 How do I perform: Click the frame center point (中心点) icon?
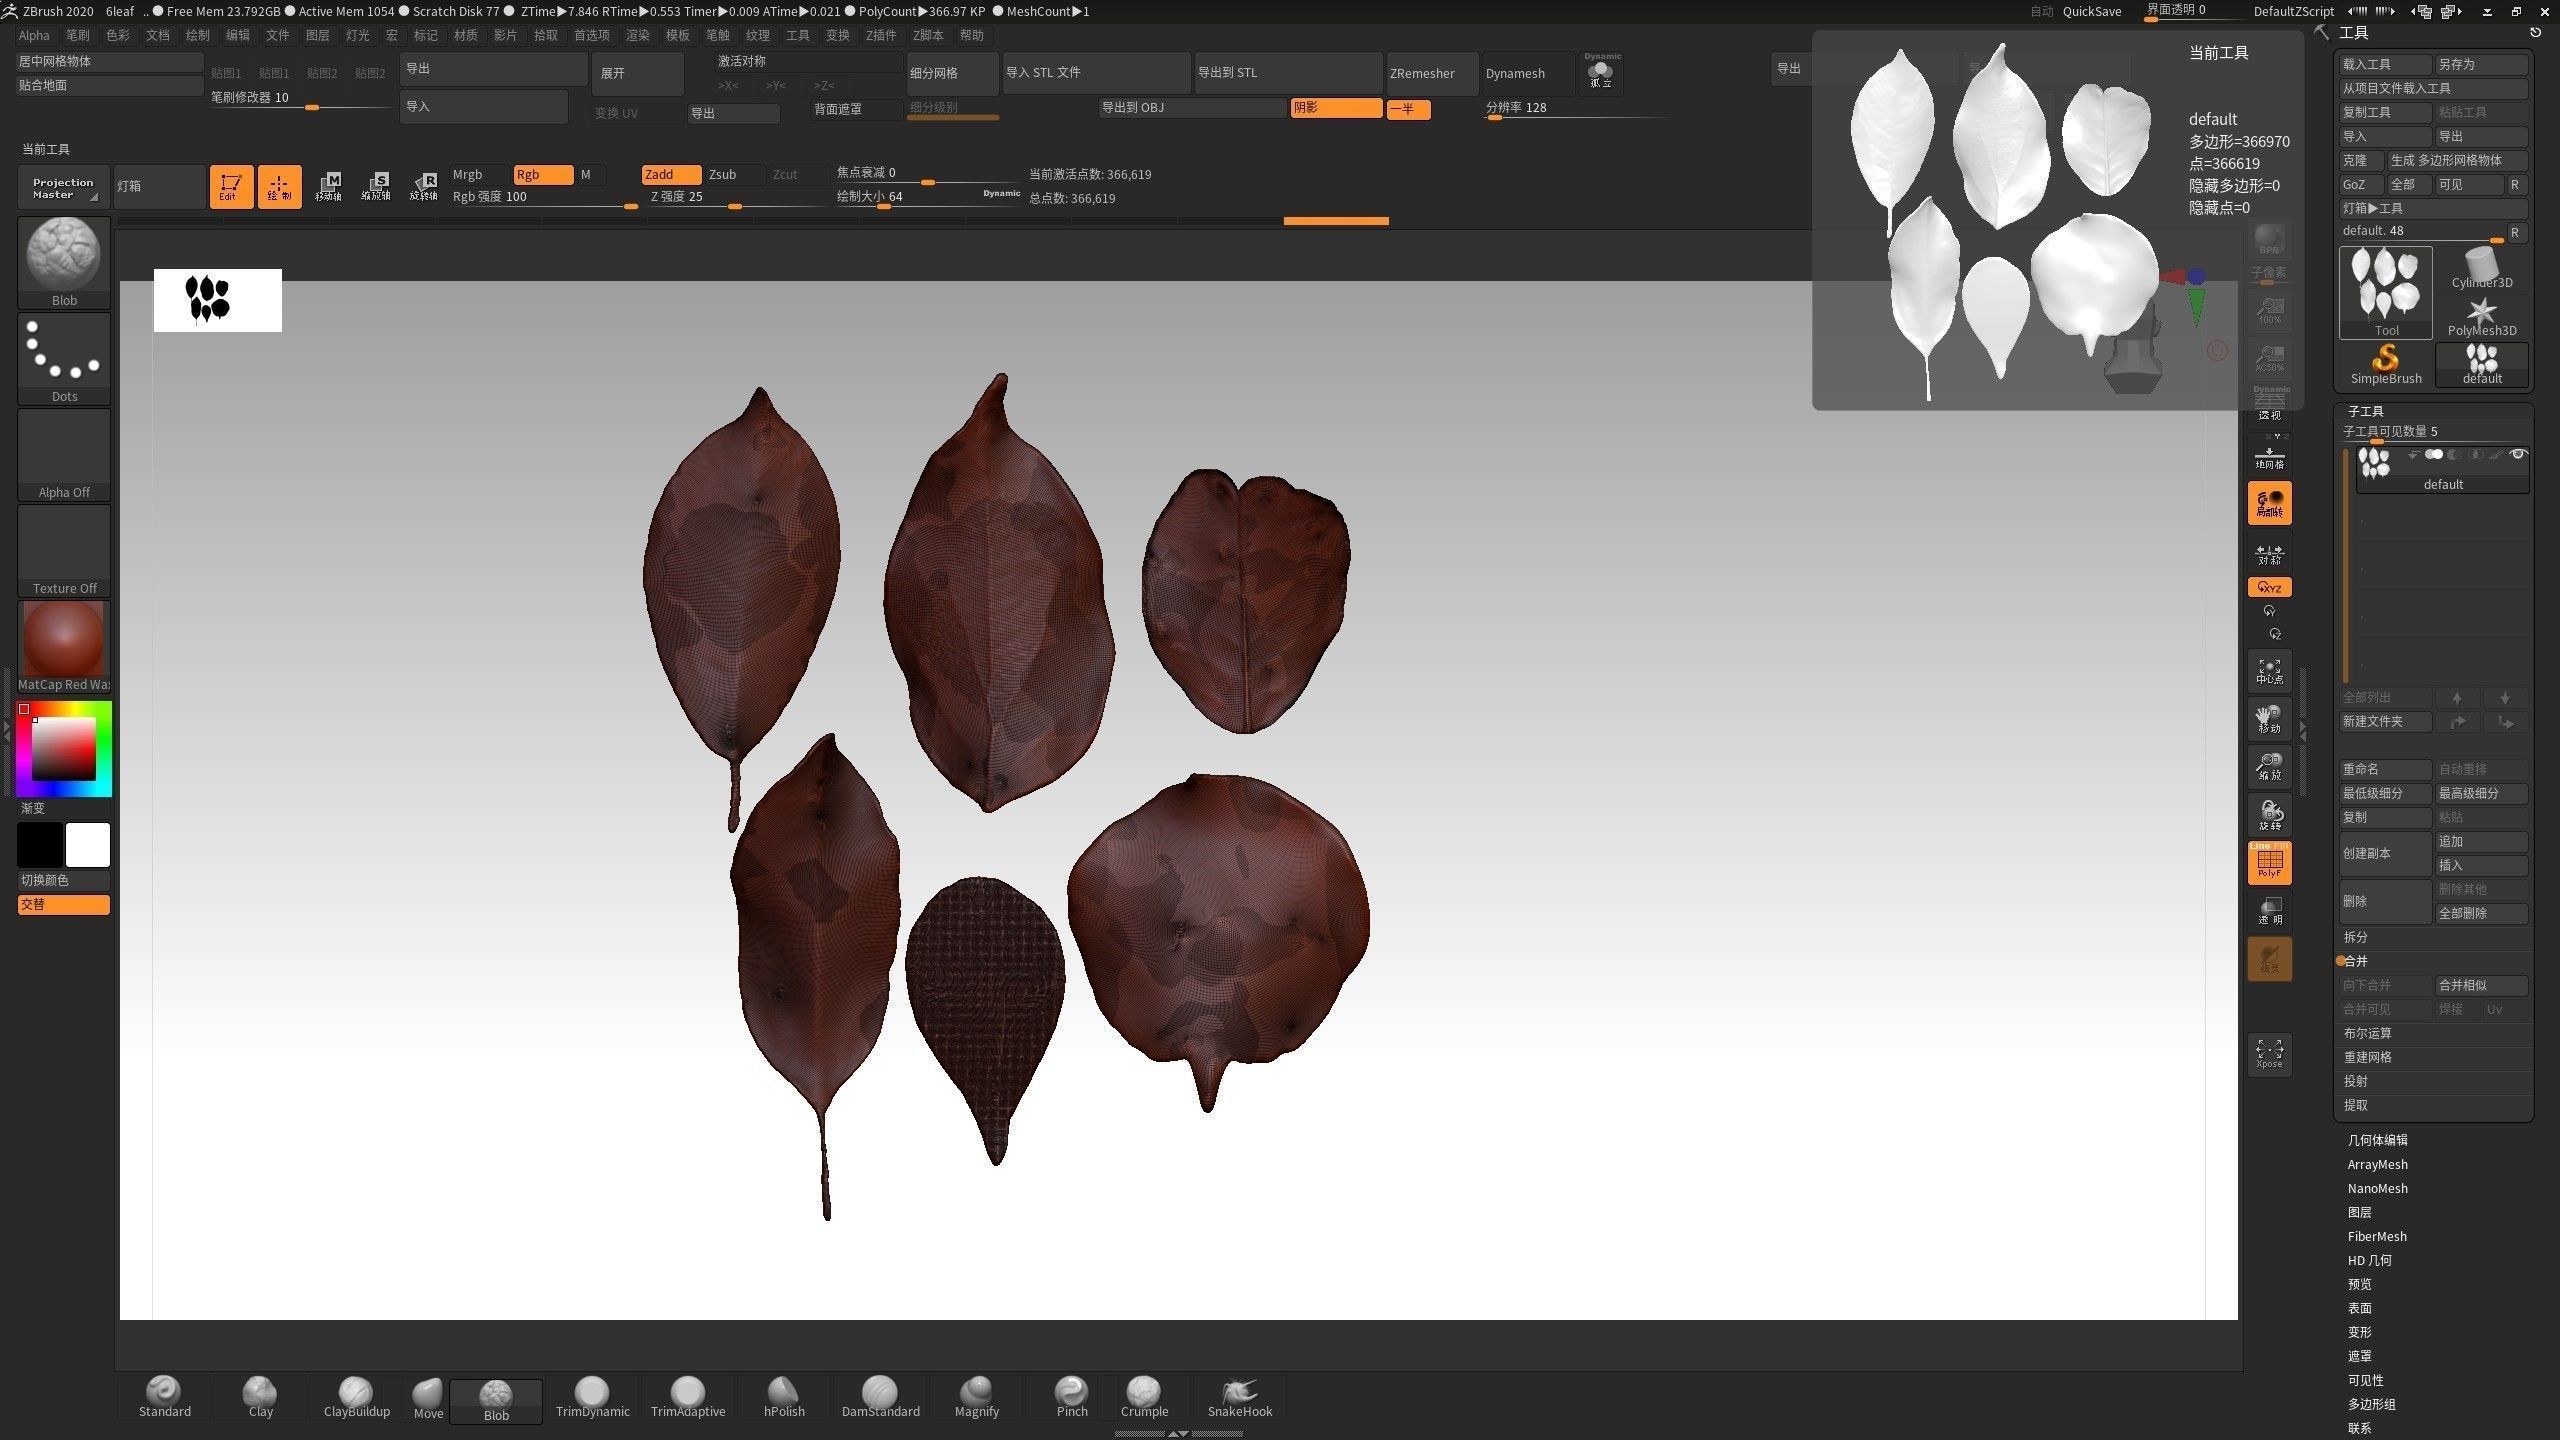tap(2269, 671)
